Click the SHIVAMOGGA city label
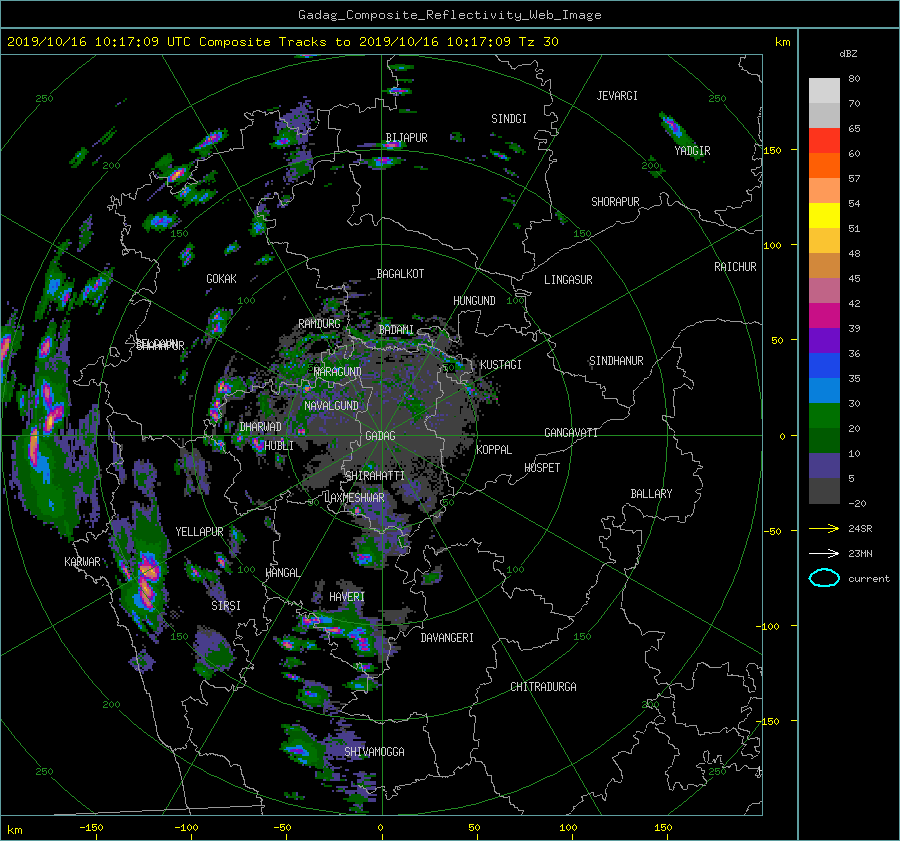The height and width of the screenshot is (841, 900). point(374,751)
